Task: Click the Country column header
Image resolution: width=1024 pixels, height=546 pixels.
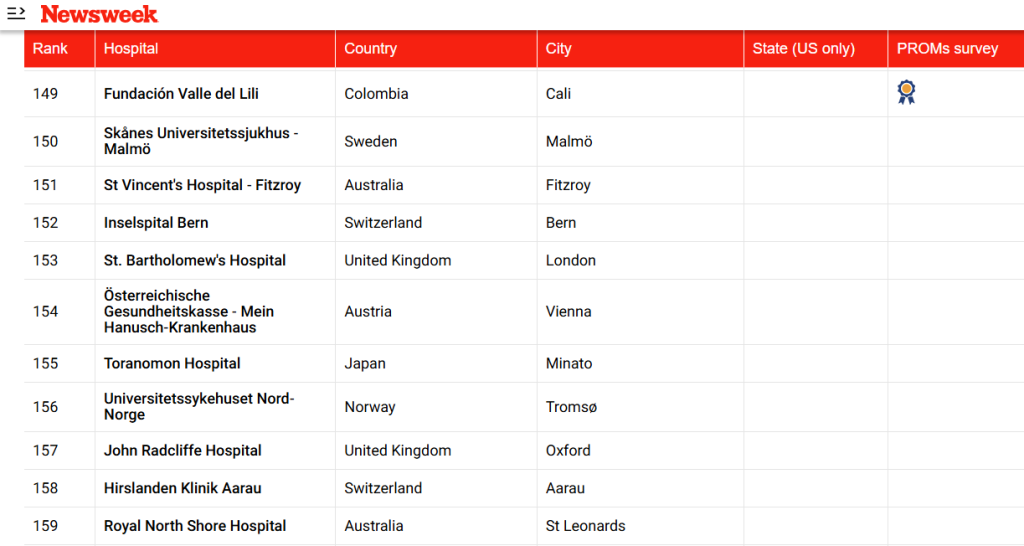Action: click(370, 48)
